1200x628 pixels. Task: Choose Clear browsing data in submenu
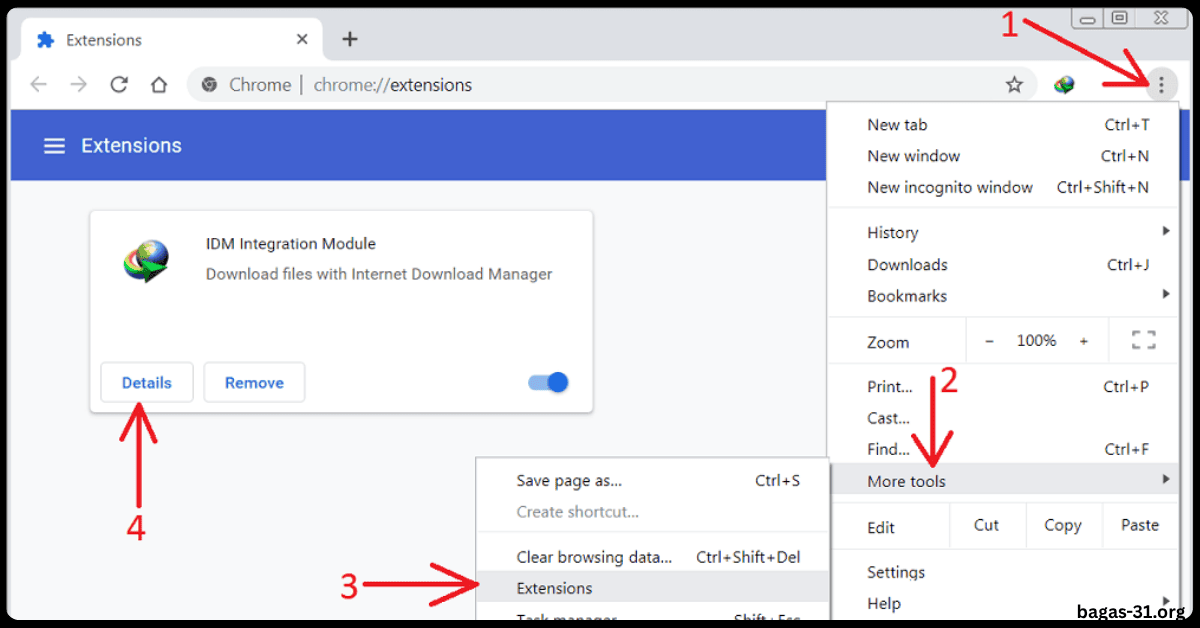pos(653,557)
